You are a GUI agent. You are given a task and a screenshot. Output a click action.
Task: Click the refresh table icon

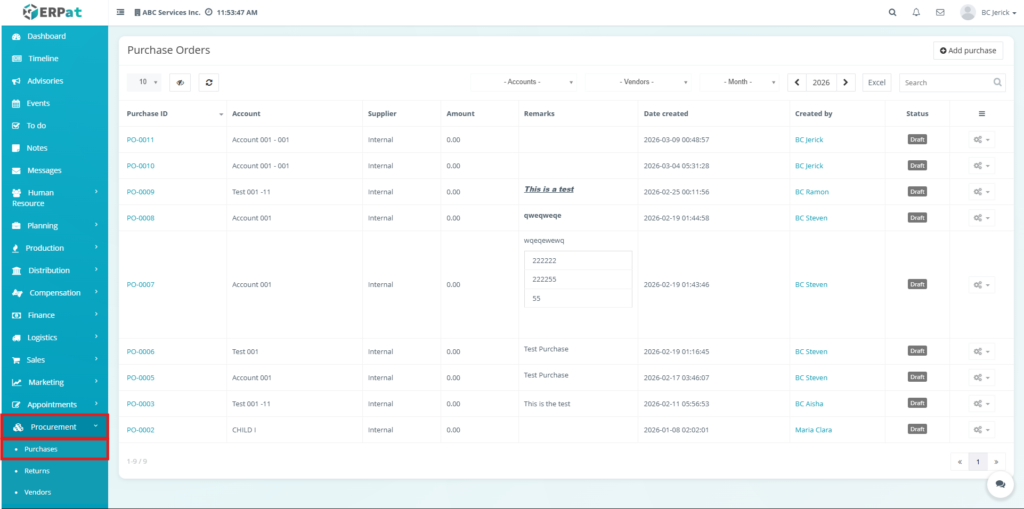coord(208,82)
